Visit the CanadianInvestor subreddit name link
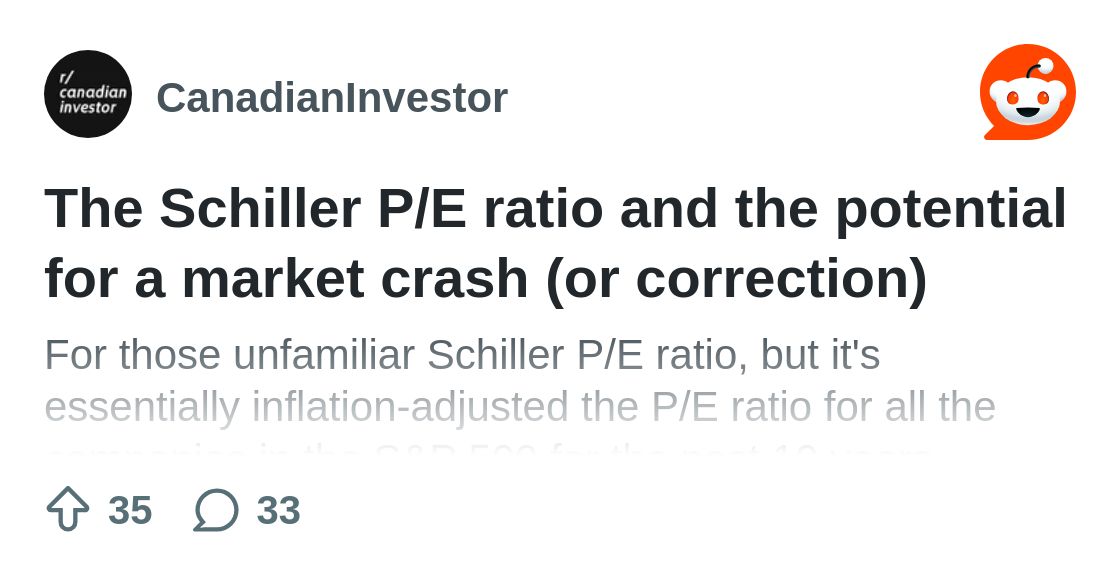Image resolution: width=1120 pixels, height=584 pixels. 332,98
